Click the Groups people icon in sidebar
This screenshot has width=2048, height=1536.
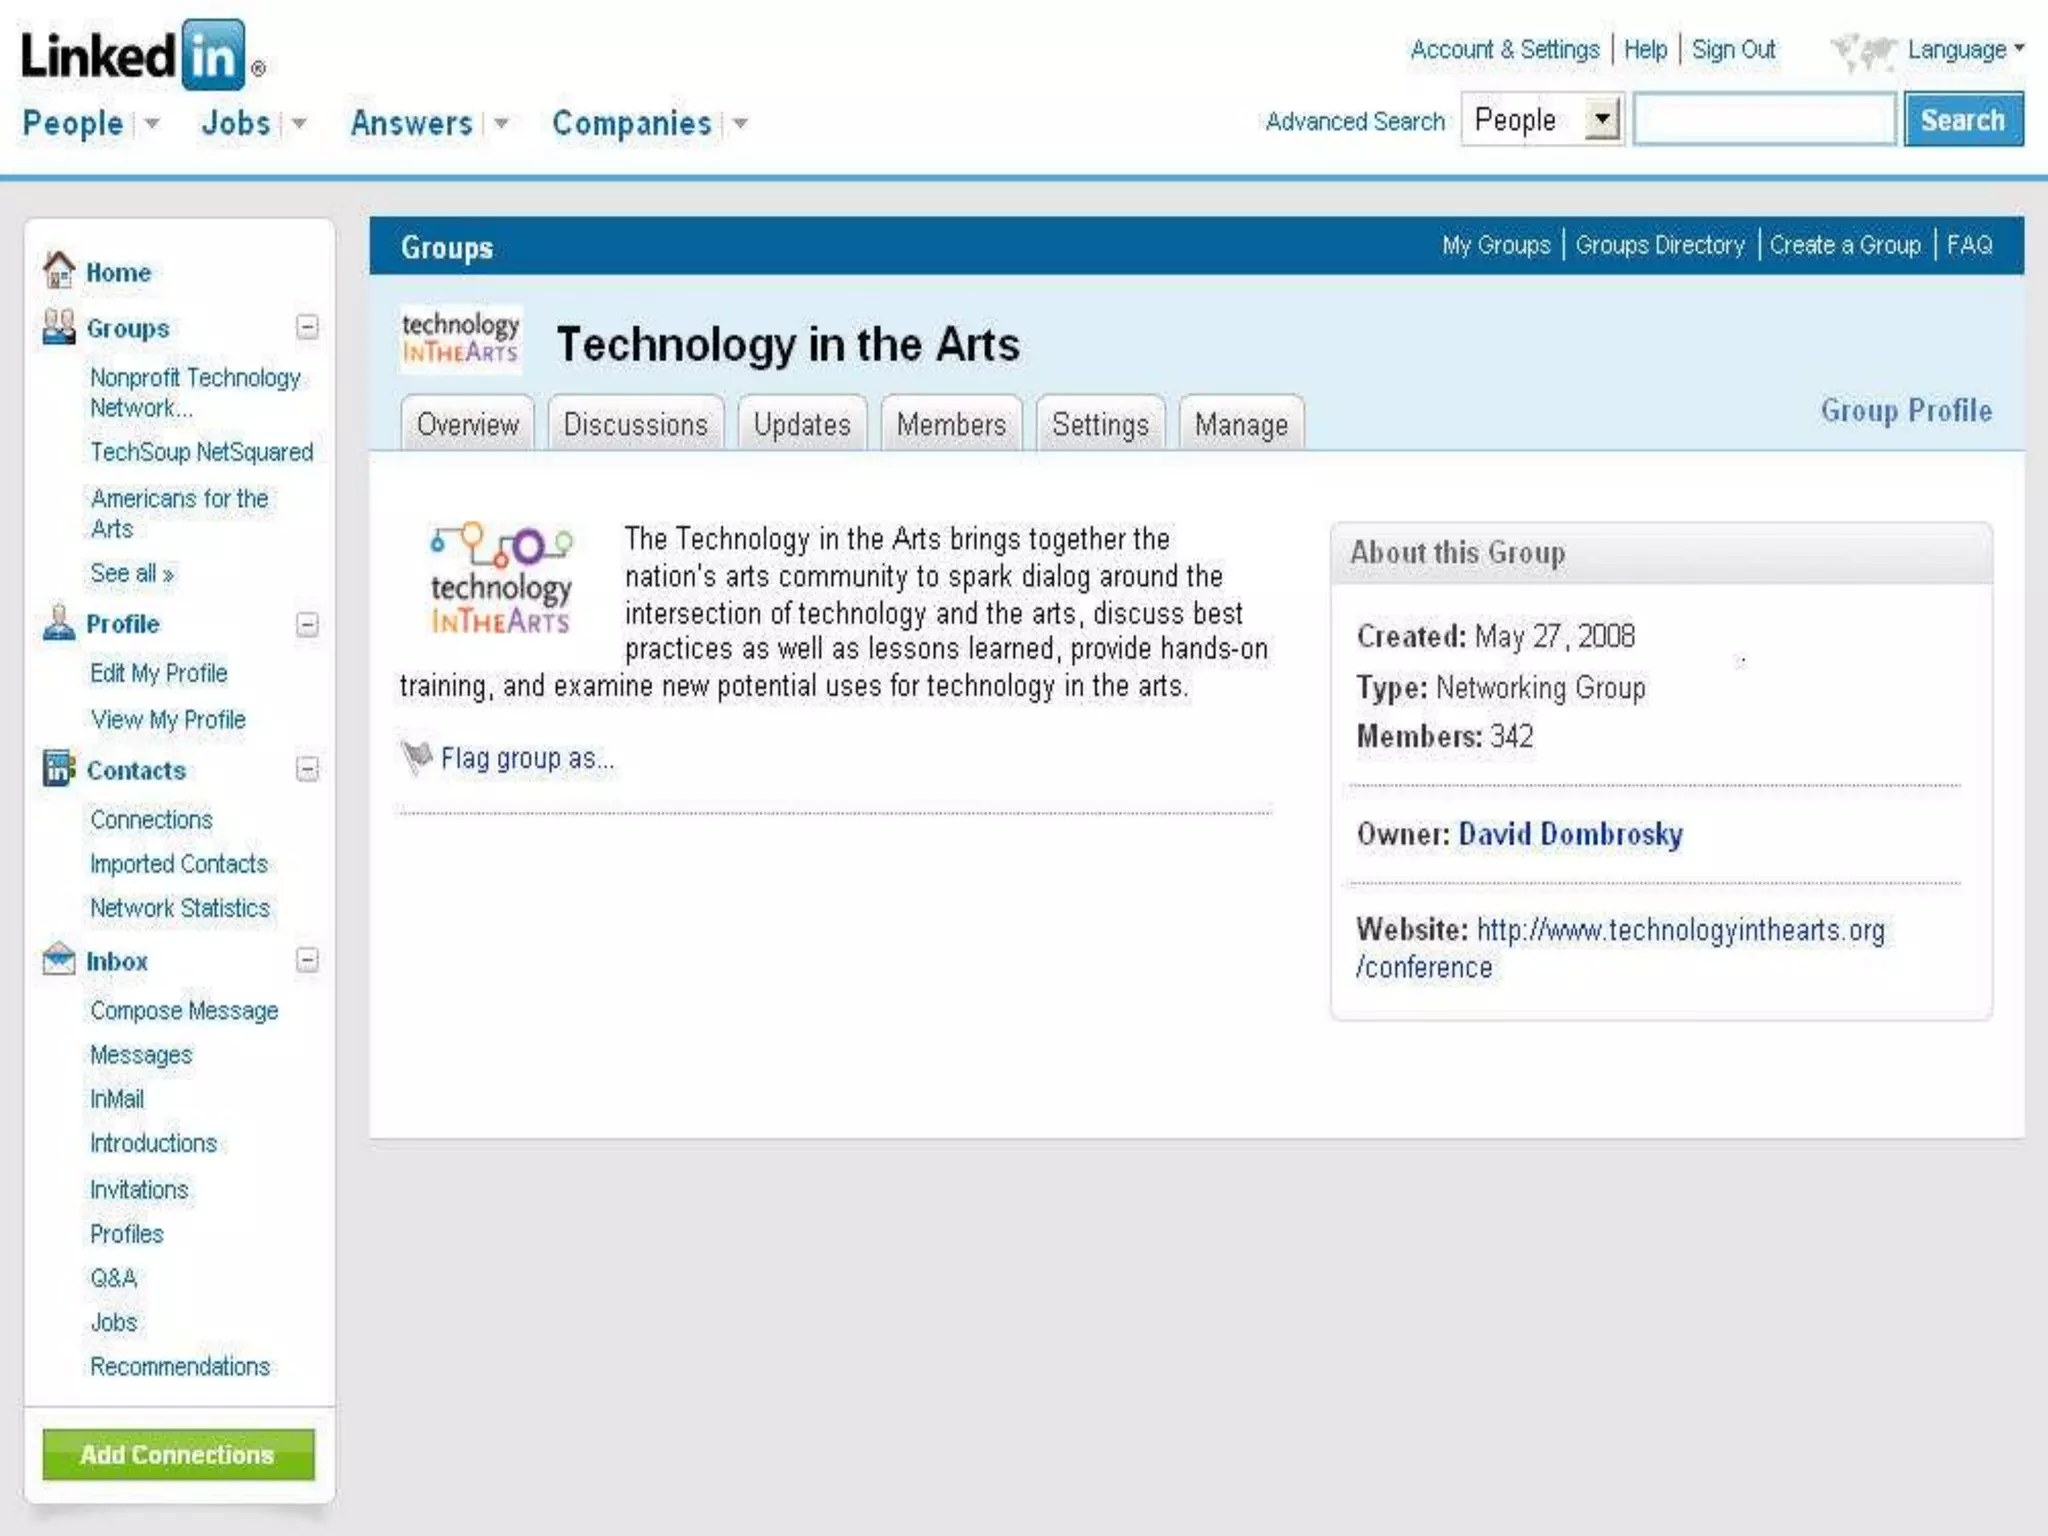pyautogui.click(x=59, y=327)
